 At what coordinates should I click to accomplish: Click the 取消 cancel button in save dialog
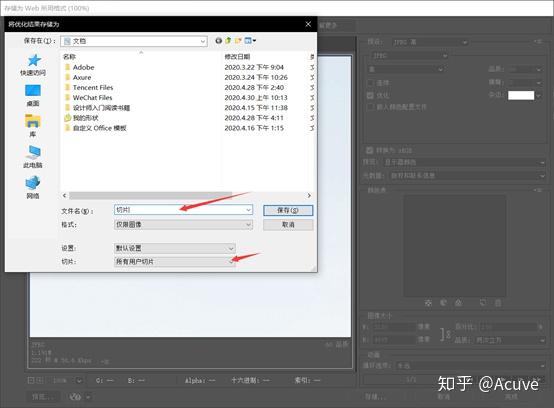coord(288,225)
